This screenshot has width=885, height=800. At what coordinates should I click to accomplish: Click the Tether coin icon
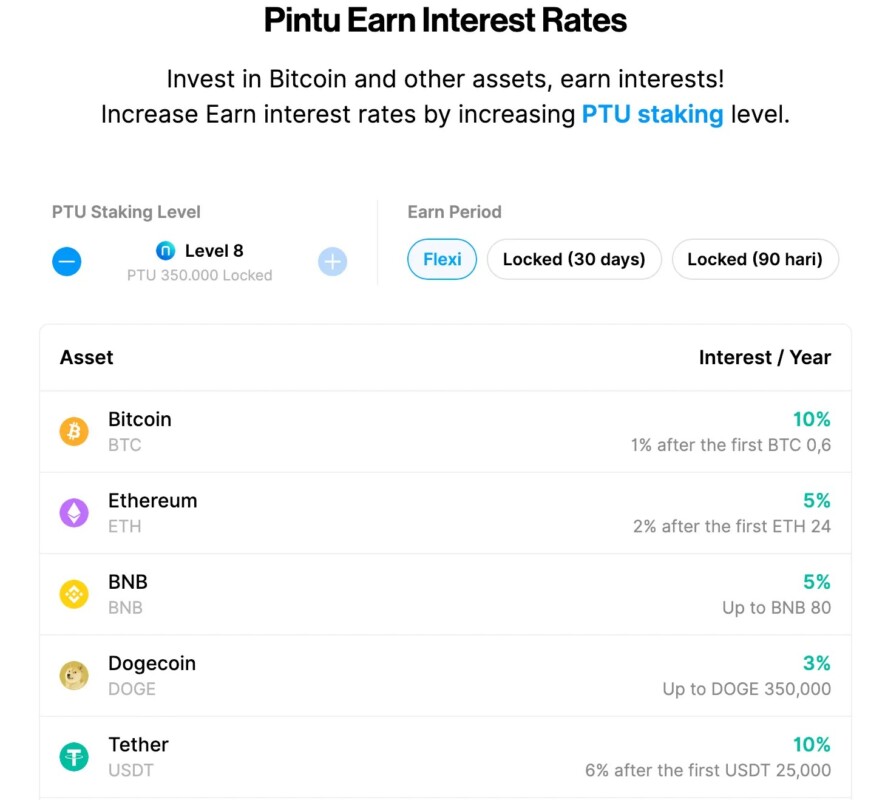[74, 757]
